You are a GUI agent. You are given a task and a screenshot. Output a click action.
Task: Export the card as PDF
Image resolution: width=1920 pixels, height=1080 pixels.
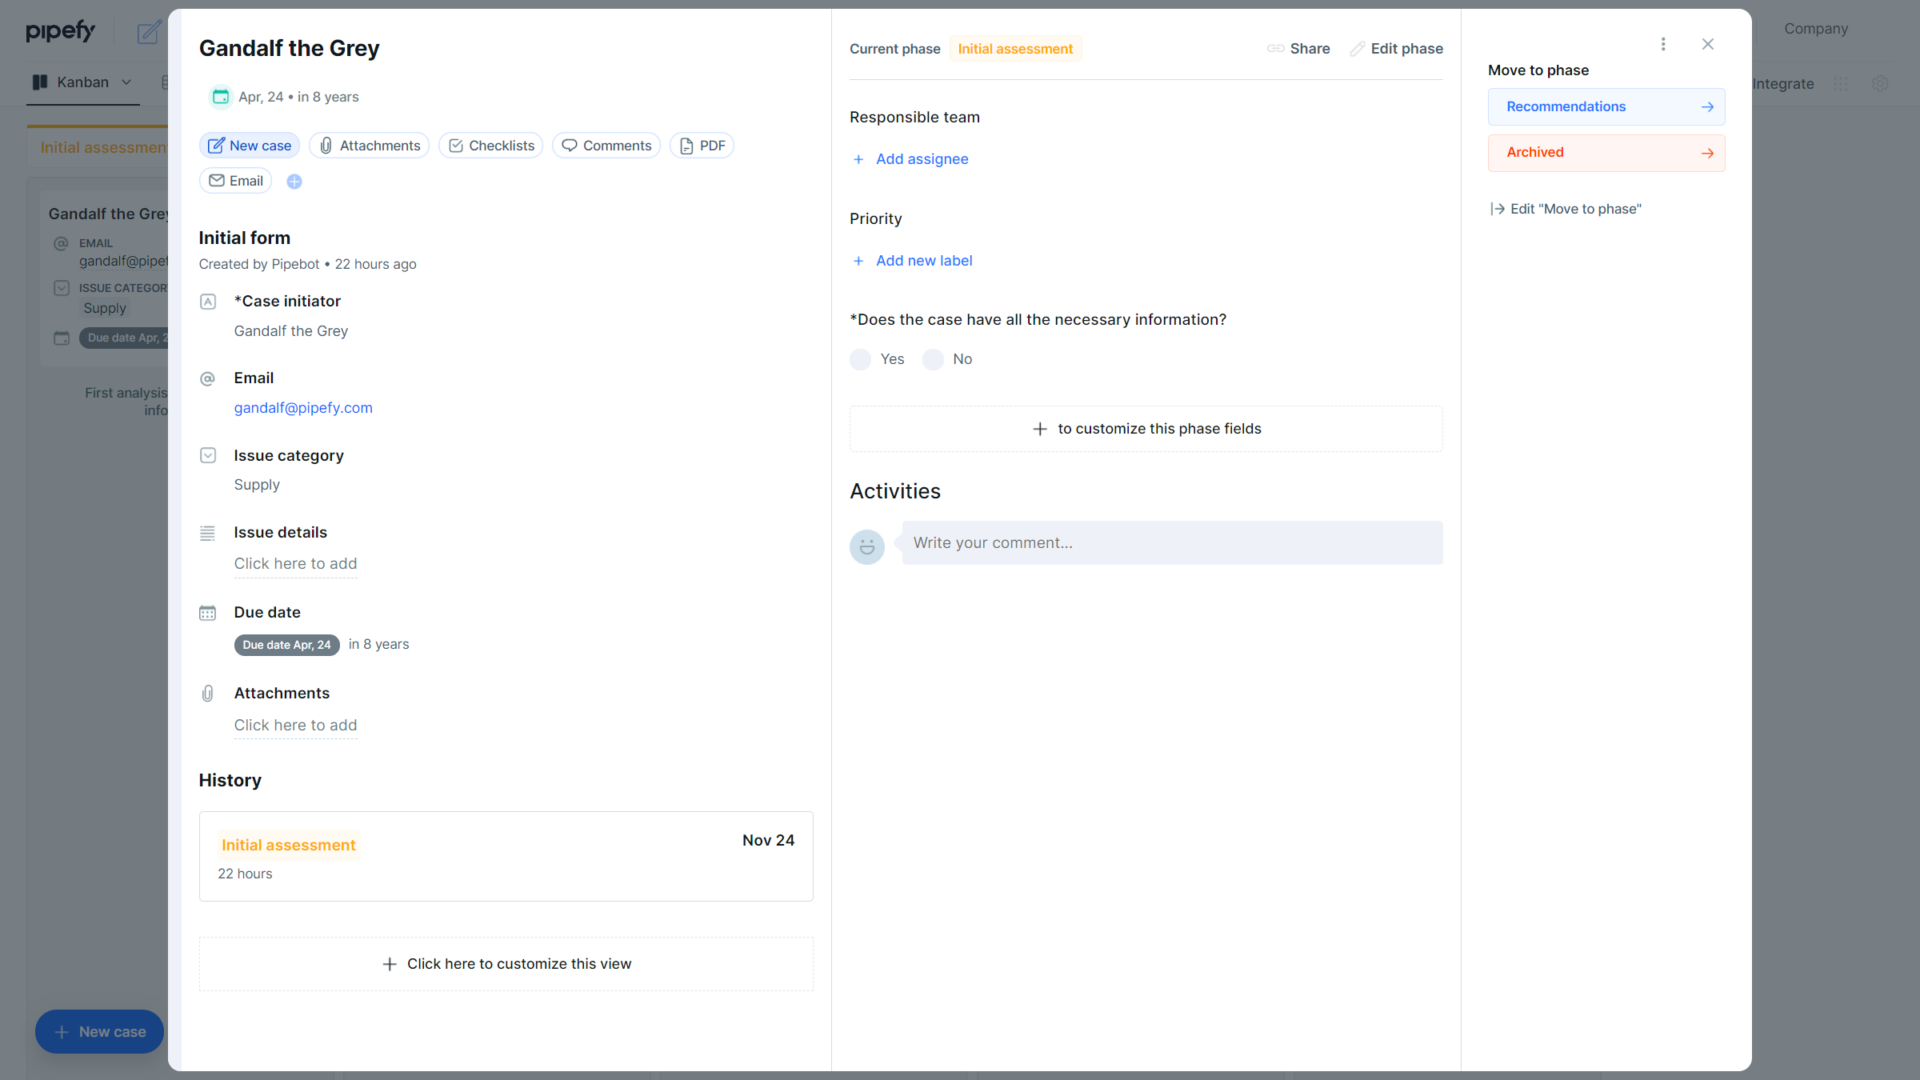tap(702, 145)
